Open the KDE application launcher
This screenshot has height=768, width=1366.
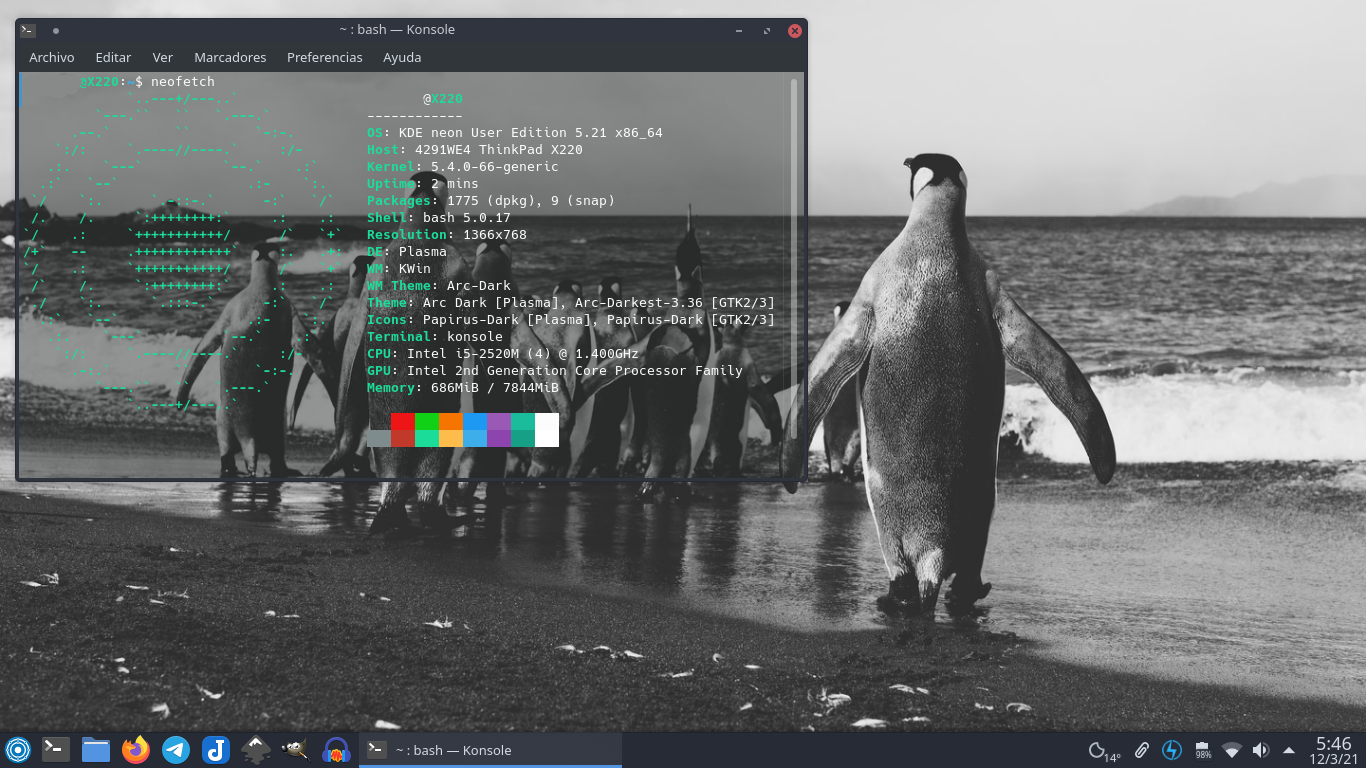point(18,749)
